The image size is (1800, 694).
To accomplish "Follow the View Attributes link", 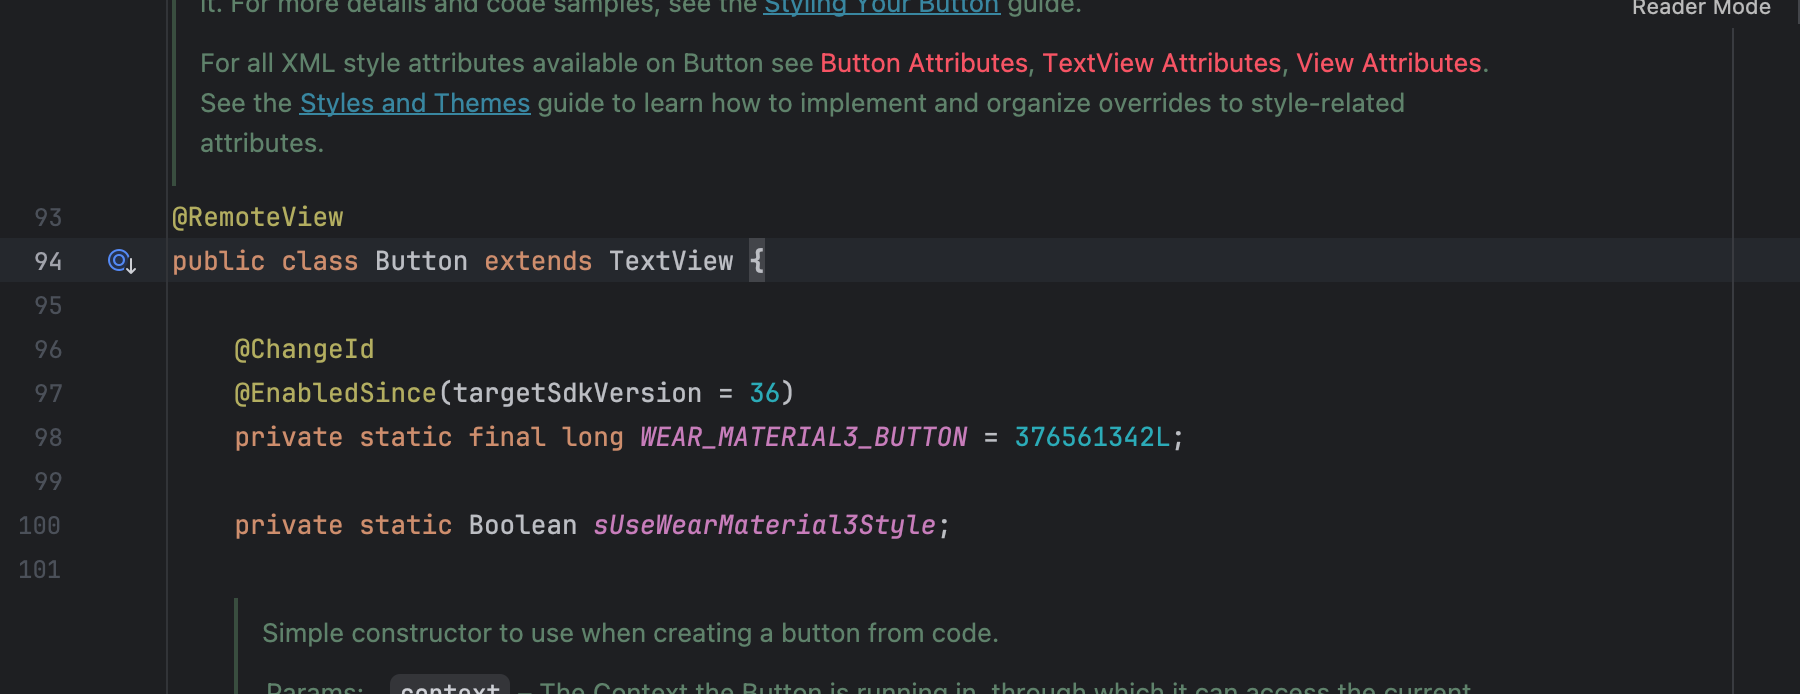I will 1388,63.
